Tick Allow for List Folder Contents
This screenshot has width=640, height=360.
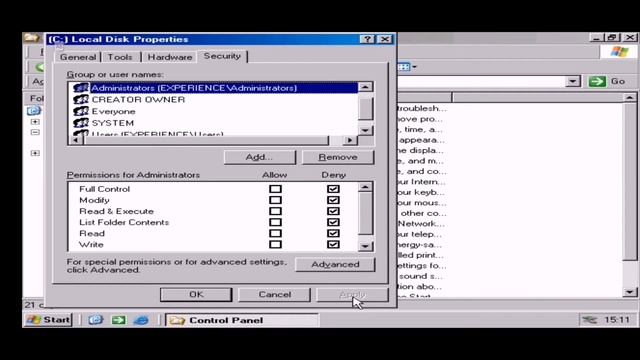276,222
